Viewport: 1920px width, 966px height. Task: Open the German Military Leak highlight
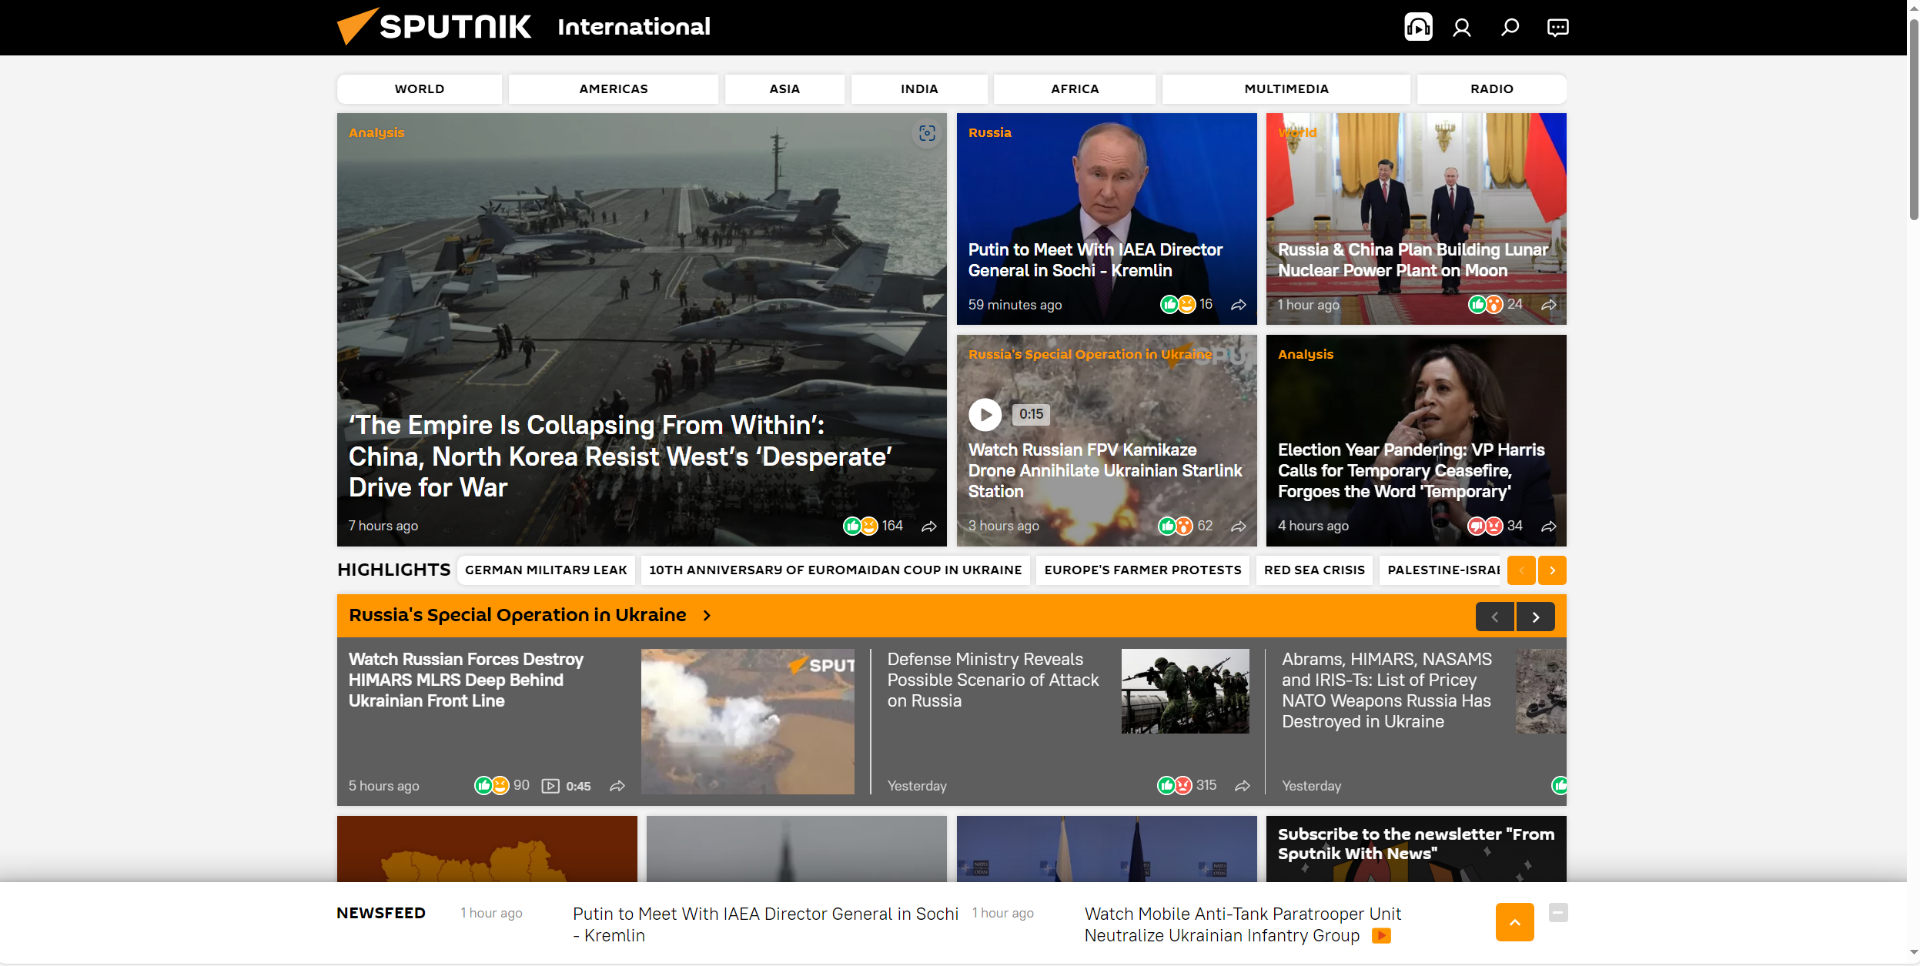tap(546, 570)
